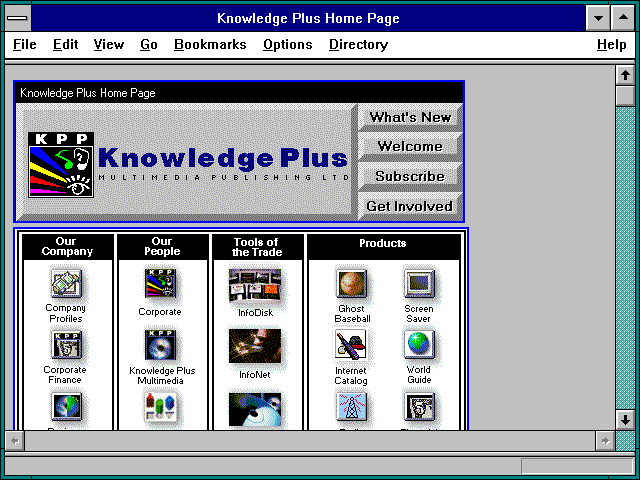
Task: Open the Internet Catalog icon
Action: pyautogui.click(x=351, y=345)
